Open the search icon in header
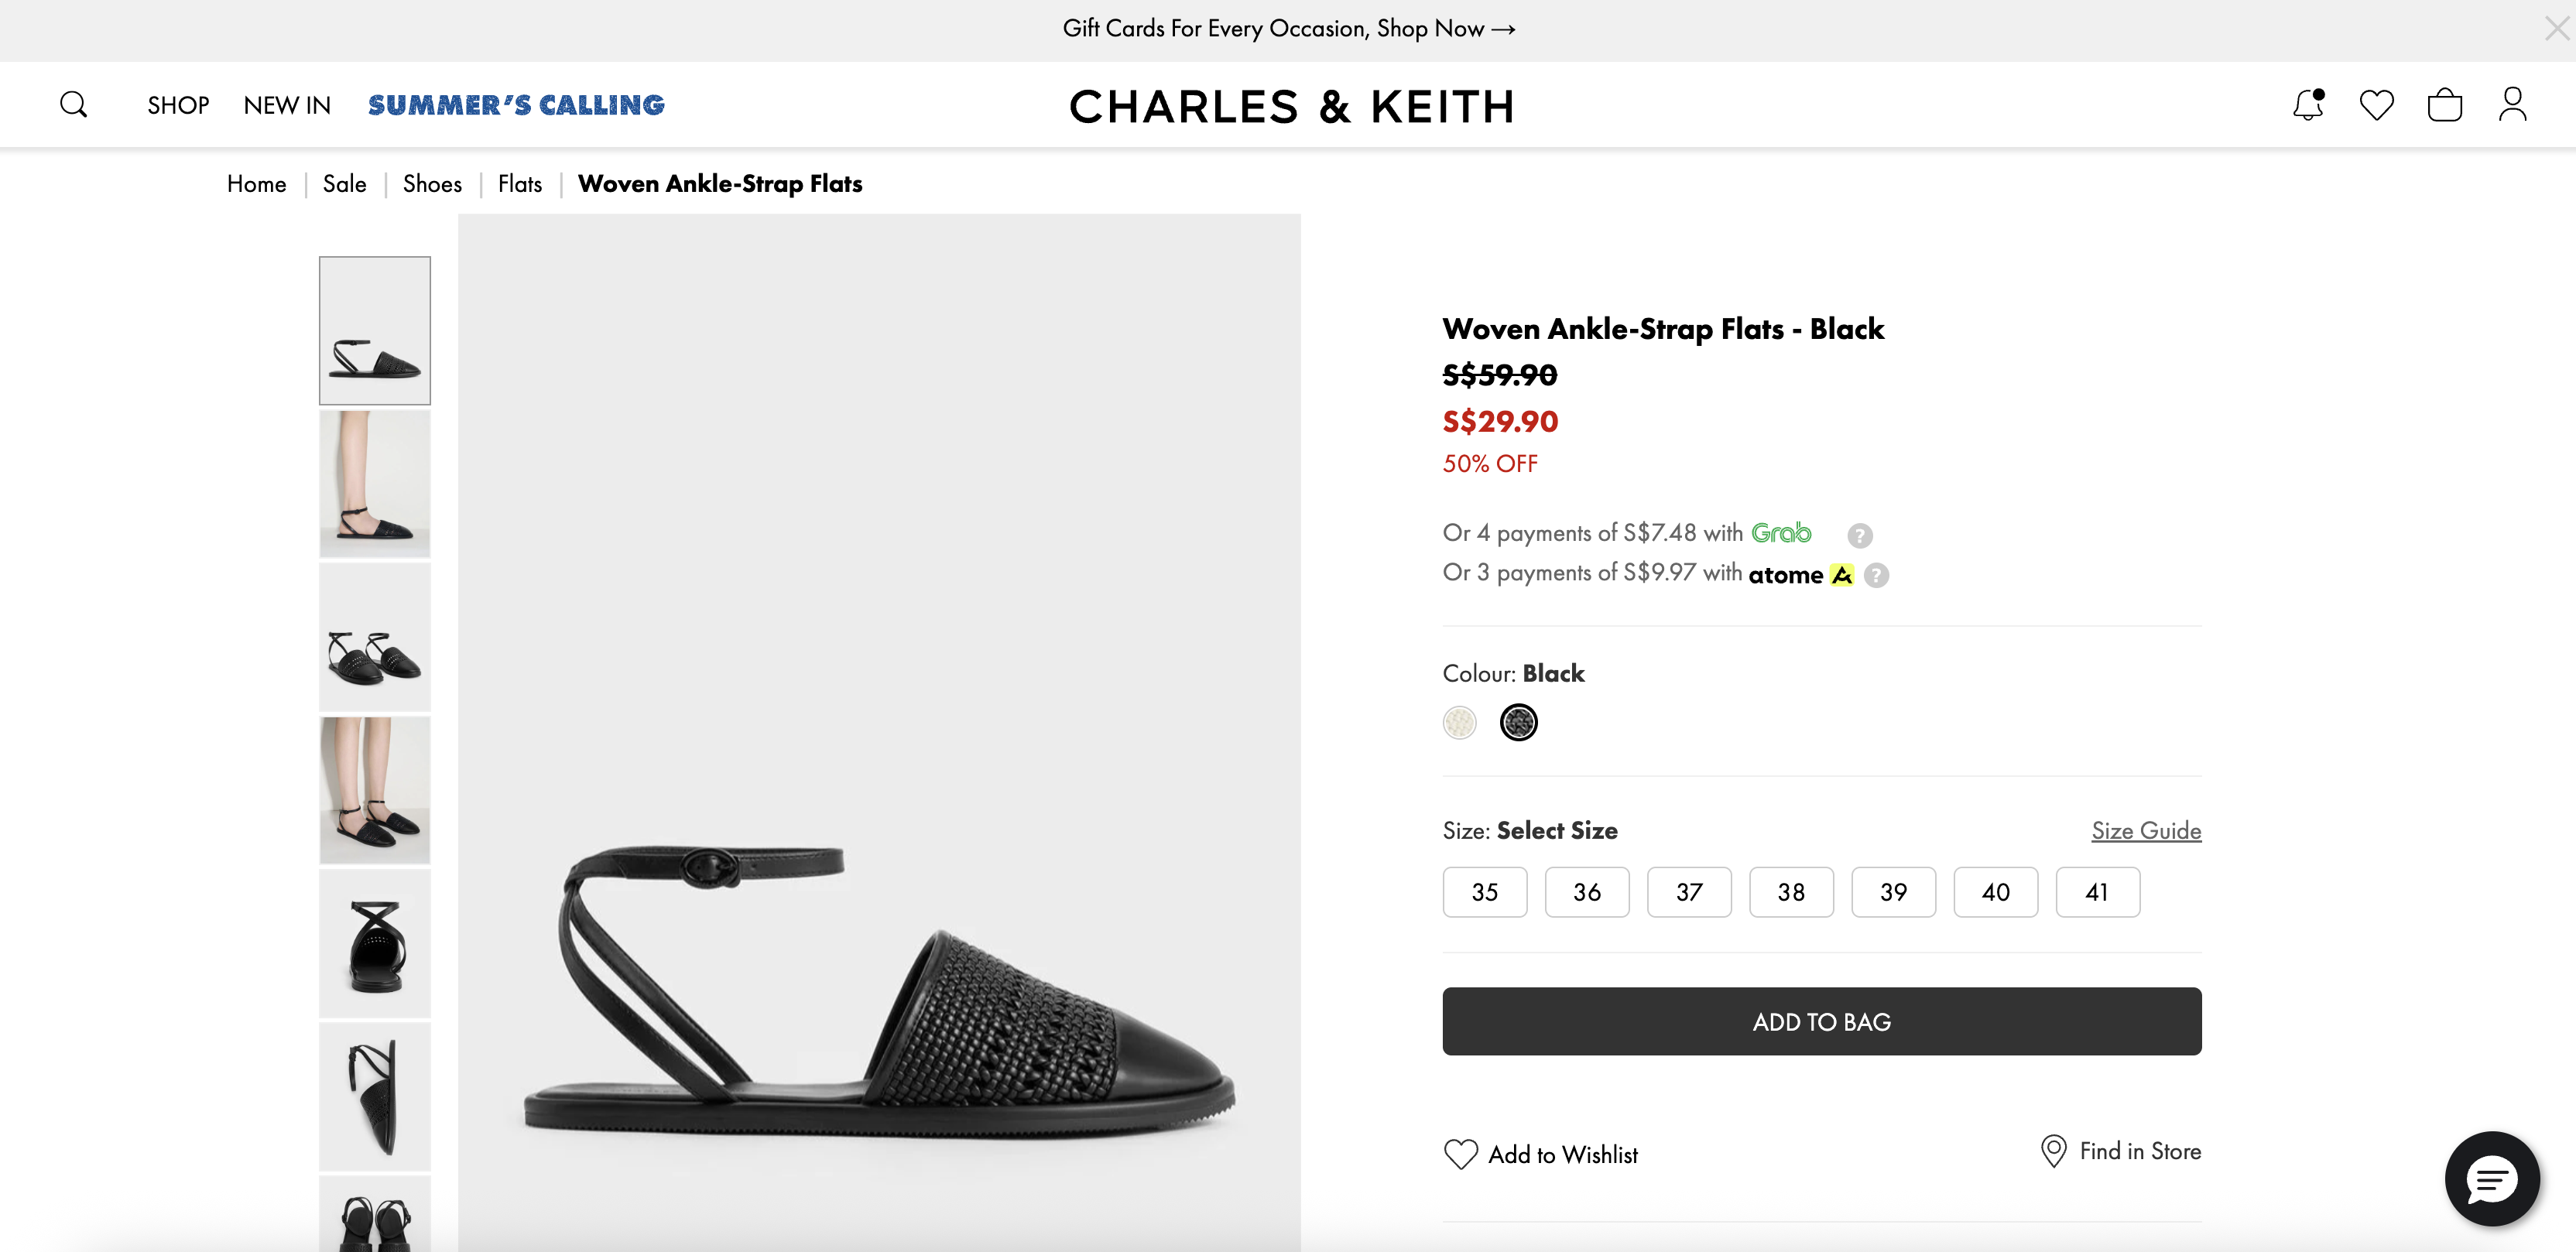The image size is (2576, 1252). 73,105
